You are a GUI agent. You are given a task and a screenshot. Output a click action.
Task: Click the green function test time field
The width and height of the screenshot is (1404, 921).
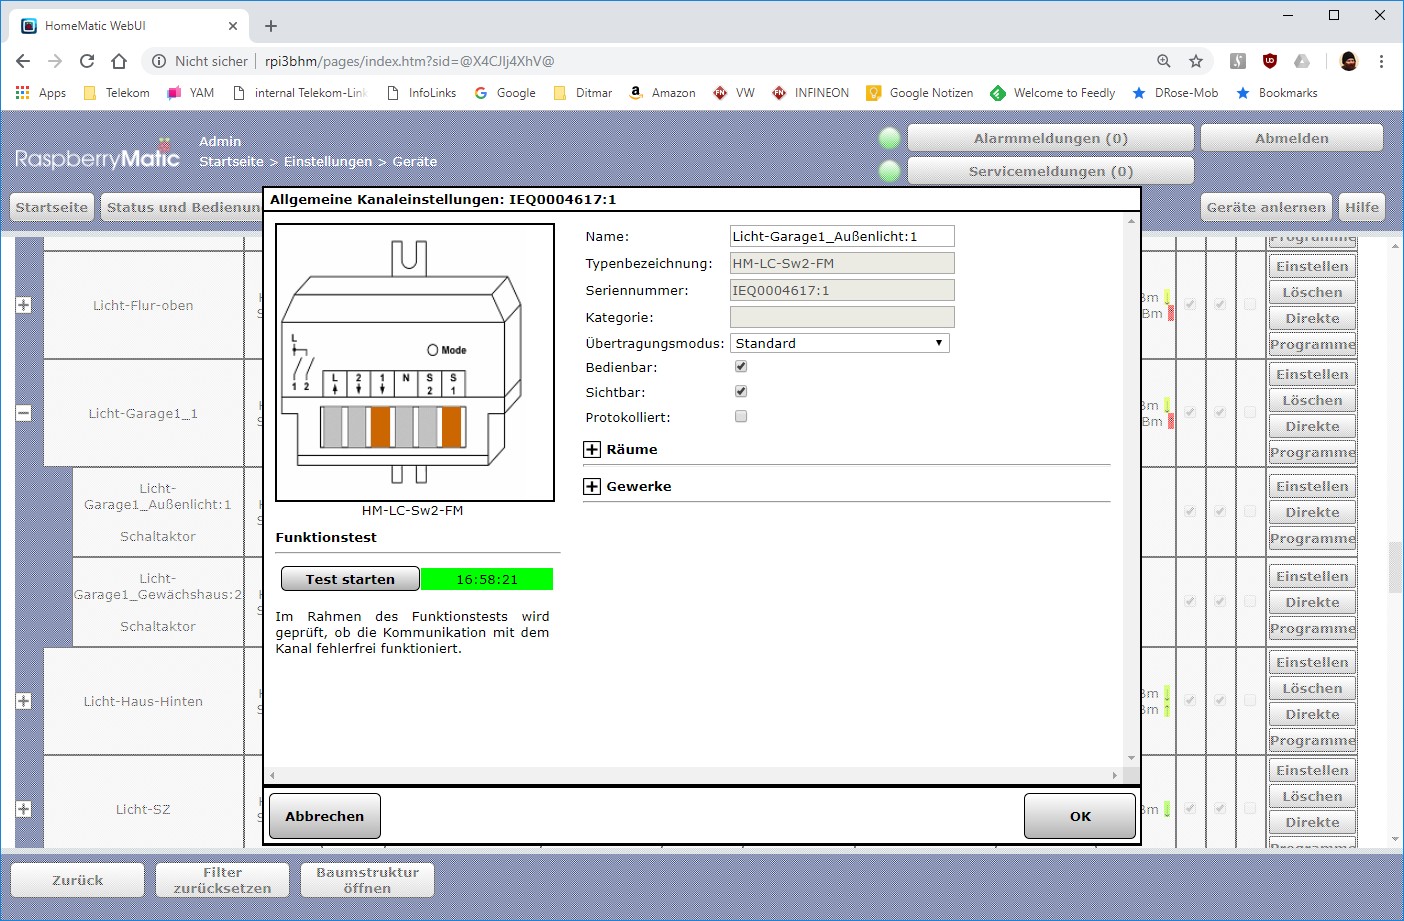(x=487, y=579)
